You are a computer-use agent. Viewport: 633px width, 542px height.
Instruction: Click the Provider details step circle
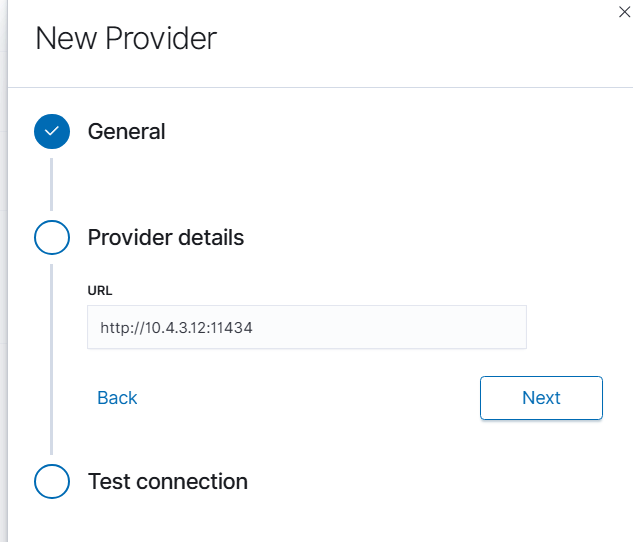52,238
